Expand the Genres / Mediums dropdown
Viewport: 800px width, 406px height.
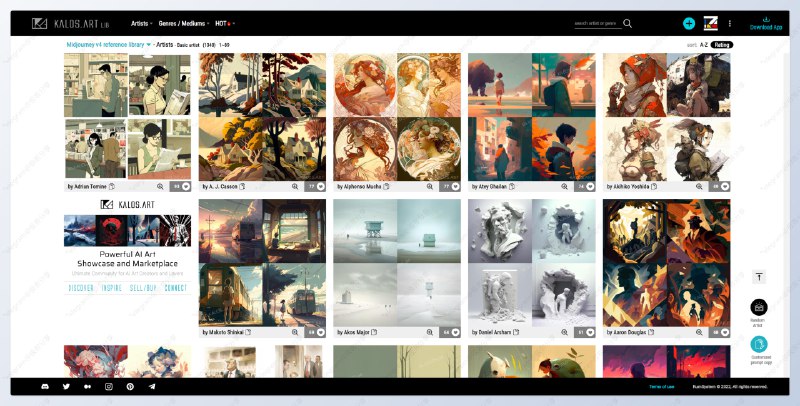(x=184, y=23)
